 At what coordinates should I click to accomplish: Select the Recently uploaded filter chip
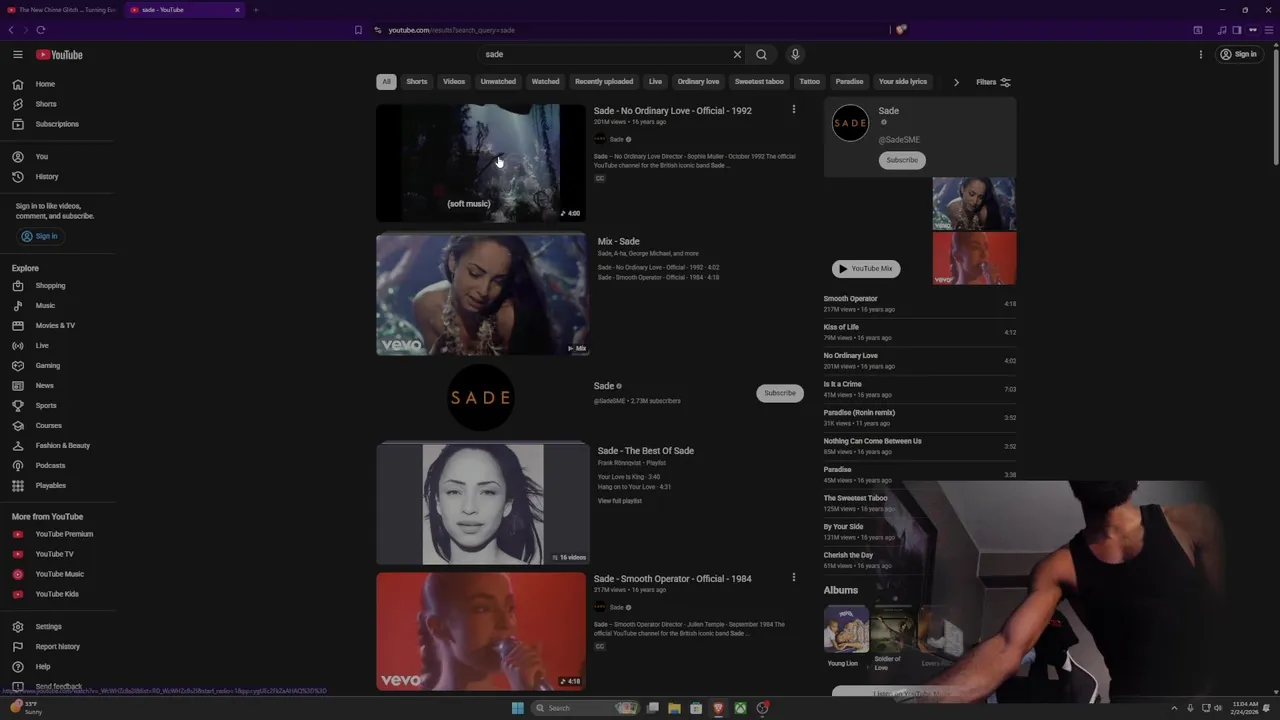(604, 82)
